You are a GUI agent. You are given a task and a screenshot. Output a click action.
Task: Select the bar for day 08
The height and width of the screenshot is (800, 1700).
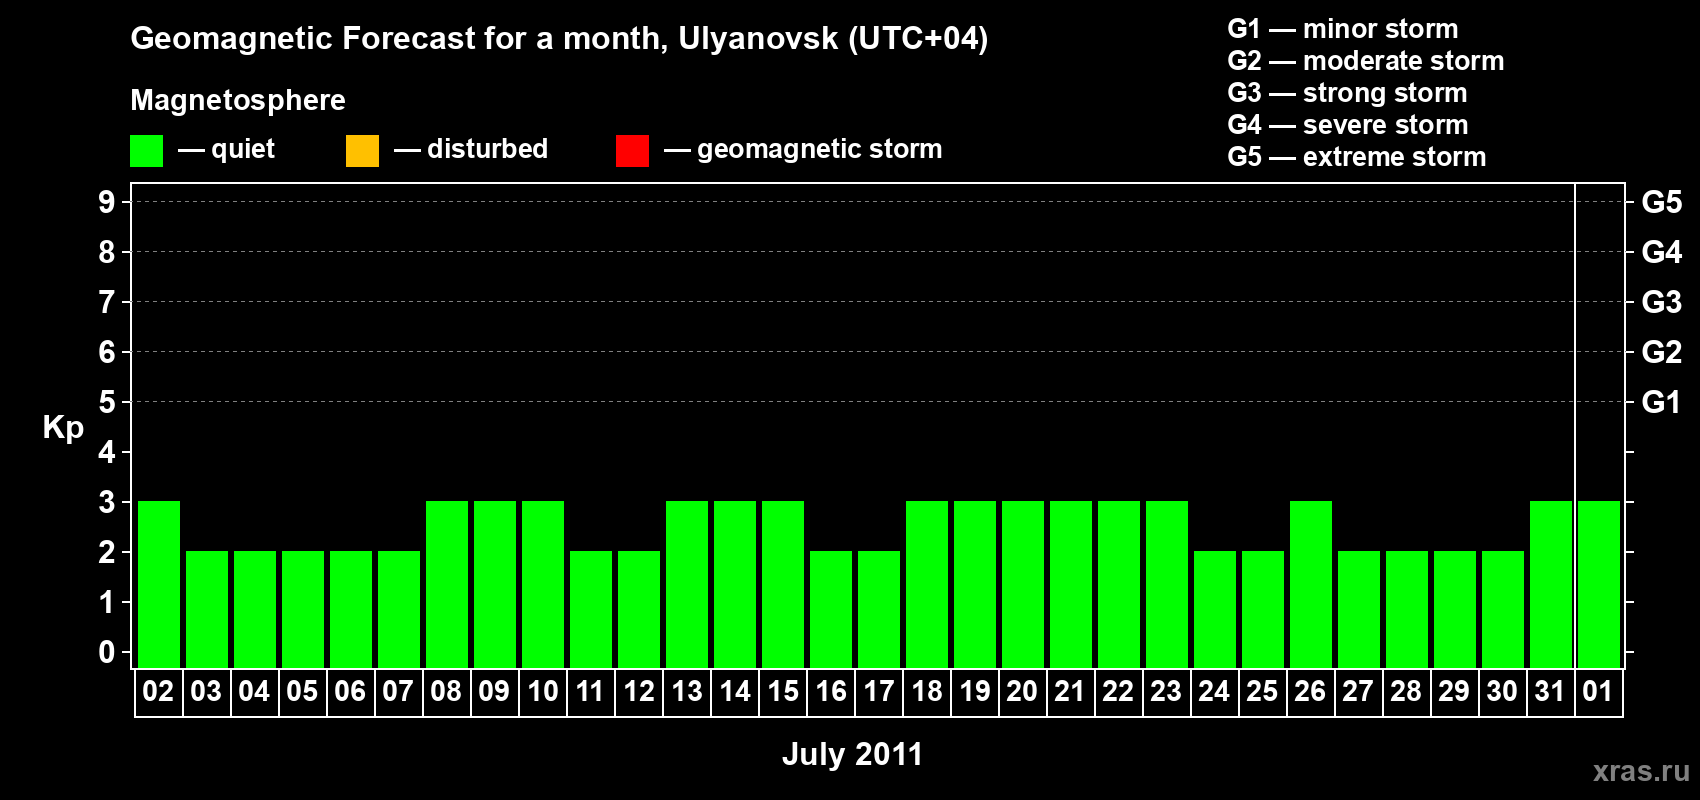click(447, 584)
